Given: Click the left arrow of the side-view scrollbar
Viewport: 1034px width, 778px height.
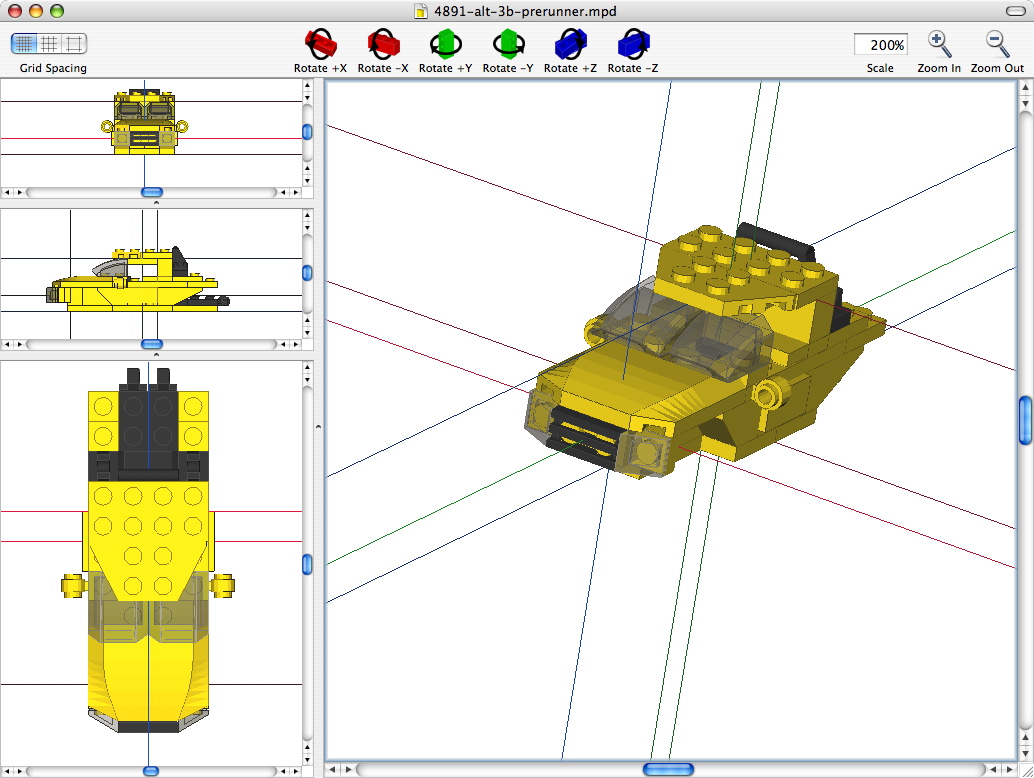Looking at the screenshot, I should click(x=8, y=345).
